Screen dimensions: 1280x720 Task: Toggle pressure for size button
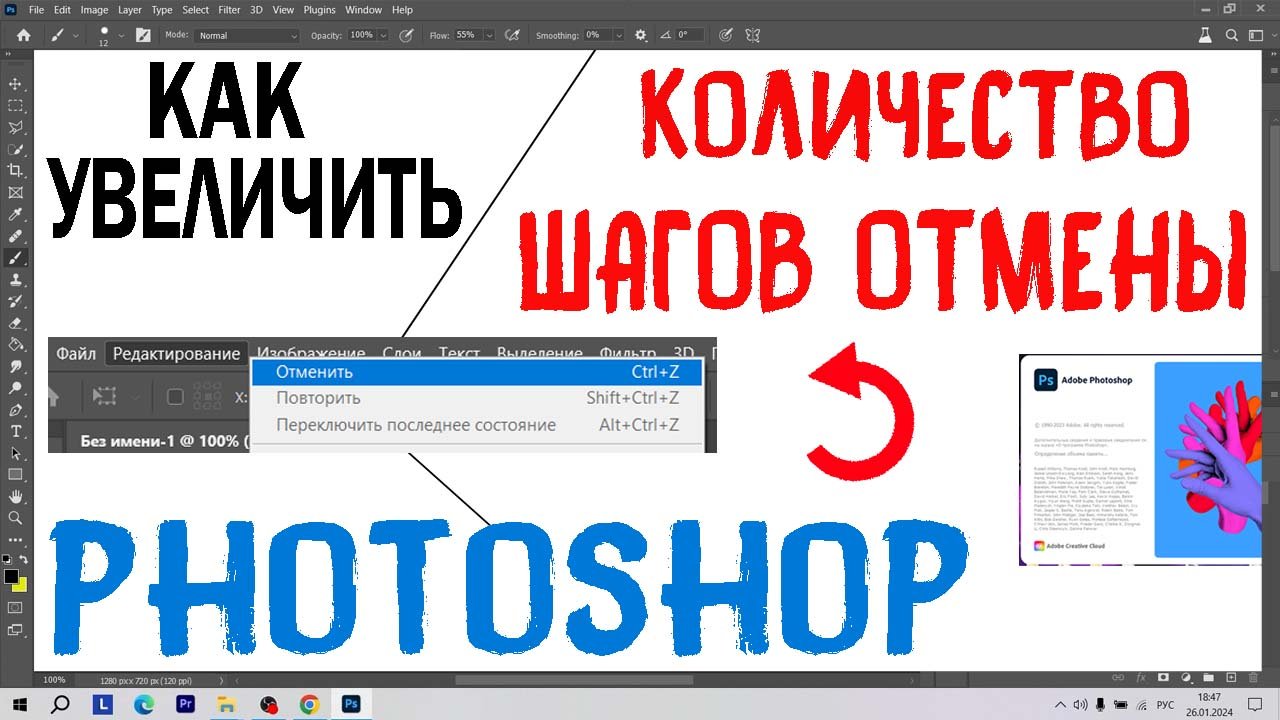click(x=726, y=35)
